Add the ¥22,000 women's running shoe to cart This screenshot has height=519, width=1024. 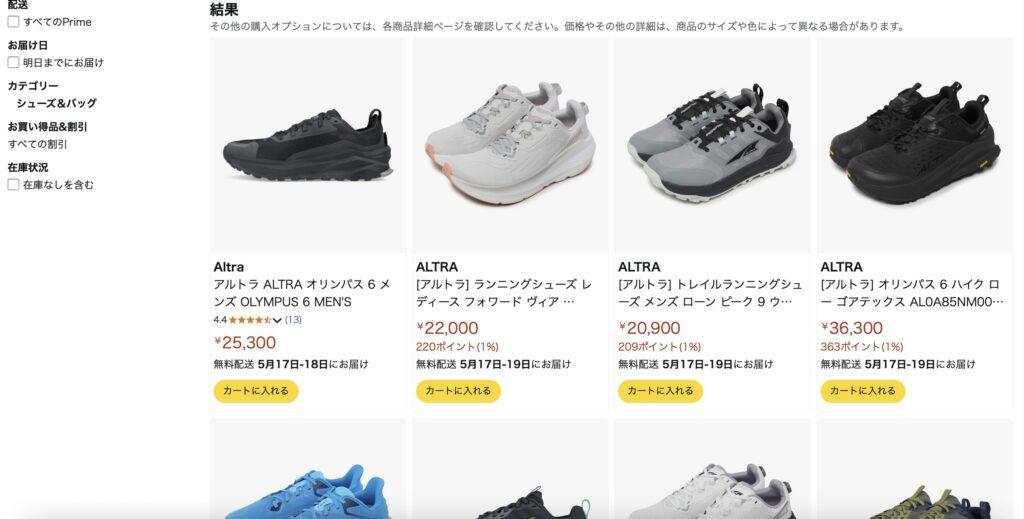(458, 391)
